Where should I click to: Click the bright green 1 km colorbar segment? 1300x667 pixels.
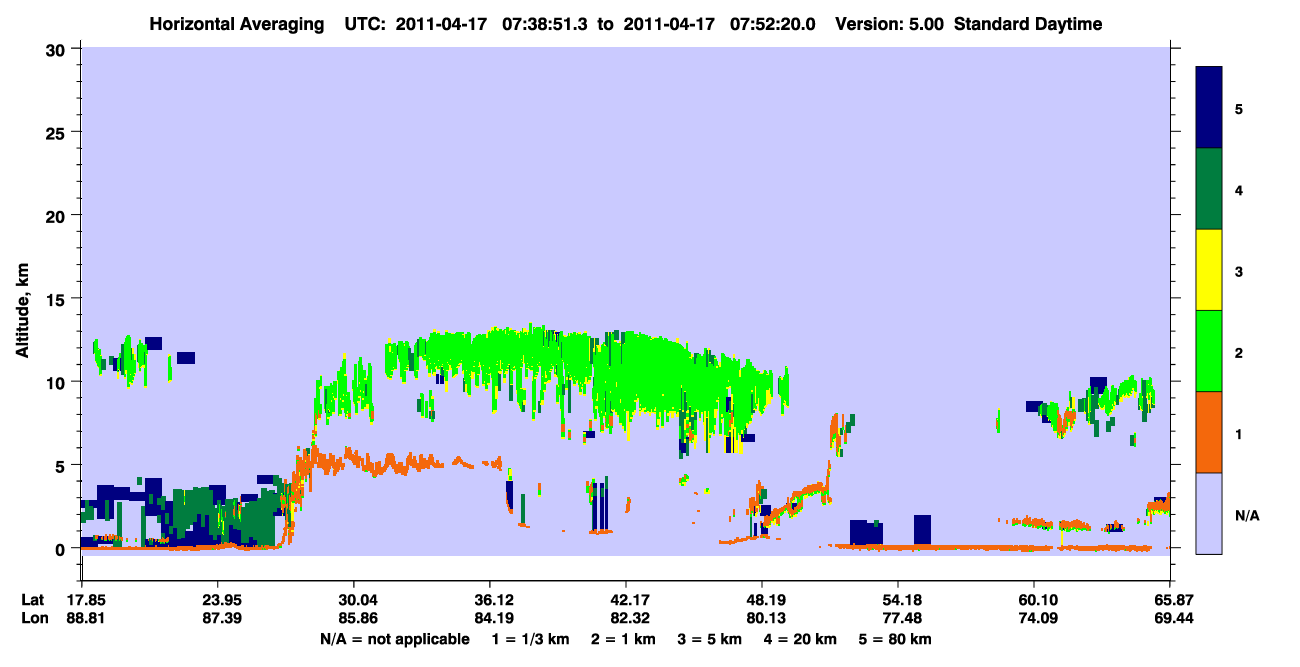[1209, 351]
